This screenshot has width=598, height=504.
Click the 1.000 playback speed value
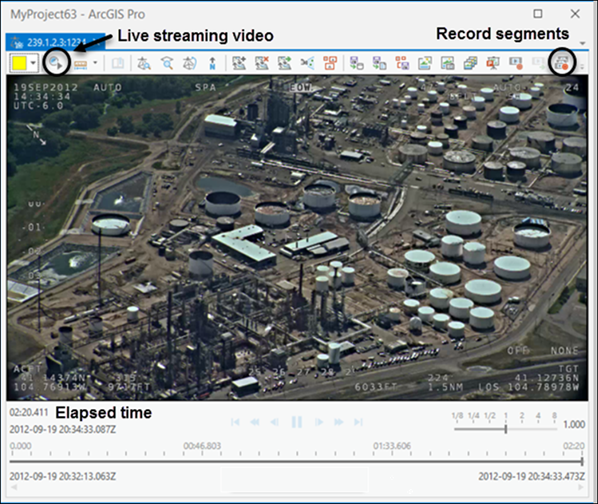tap(574, 424)
